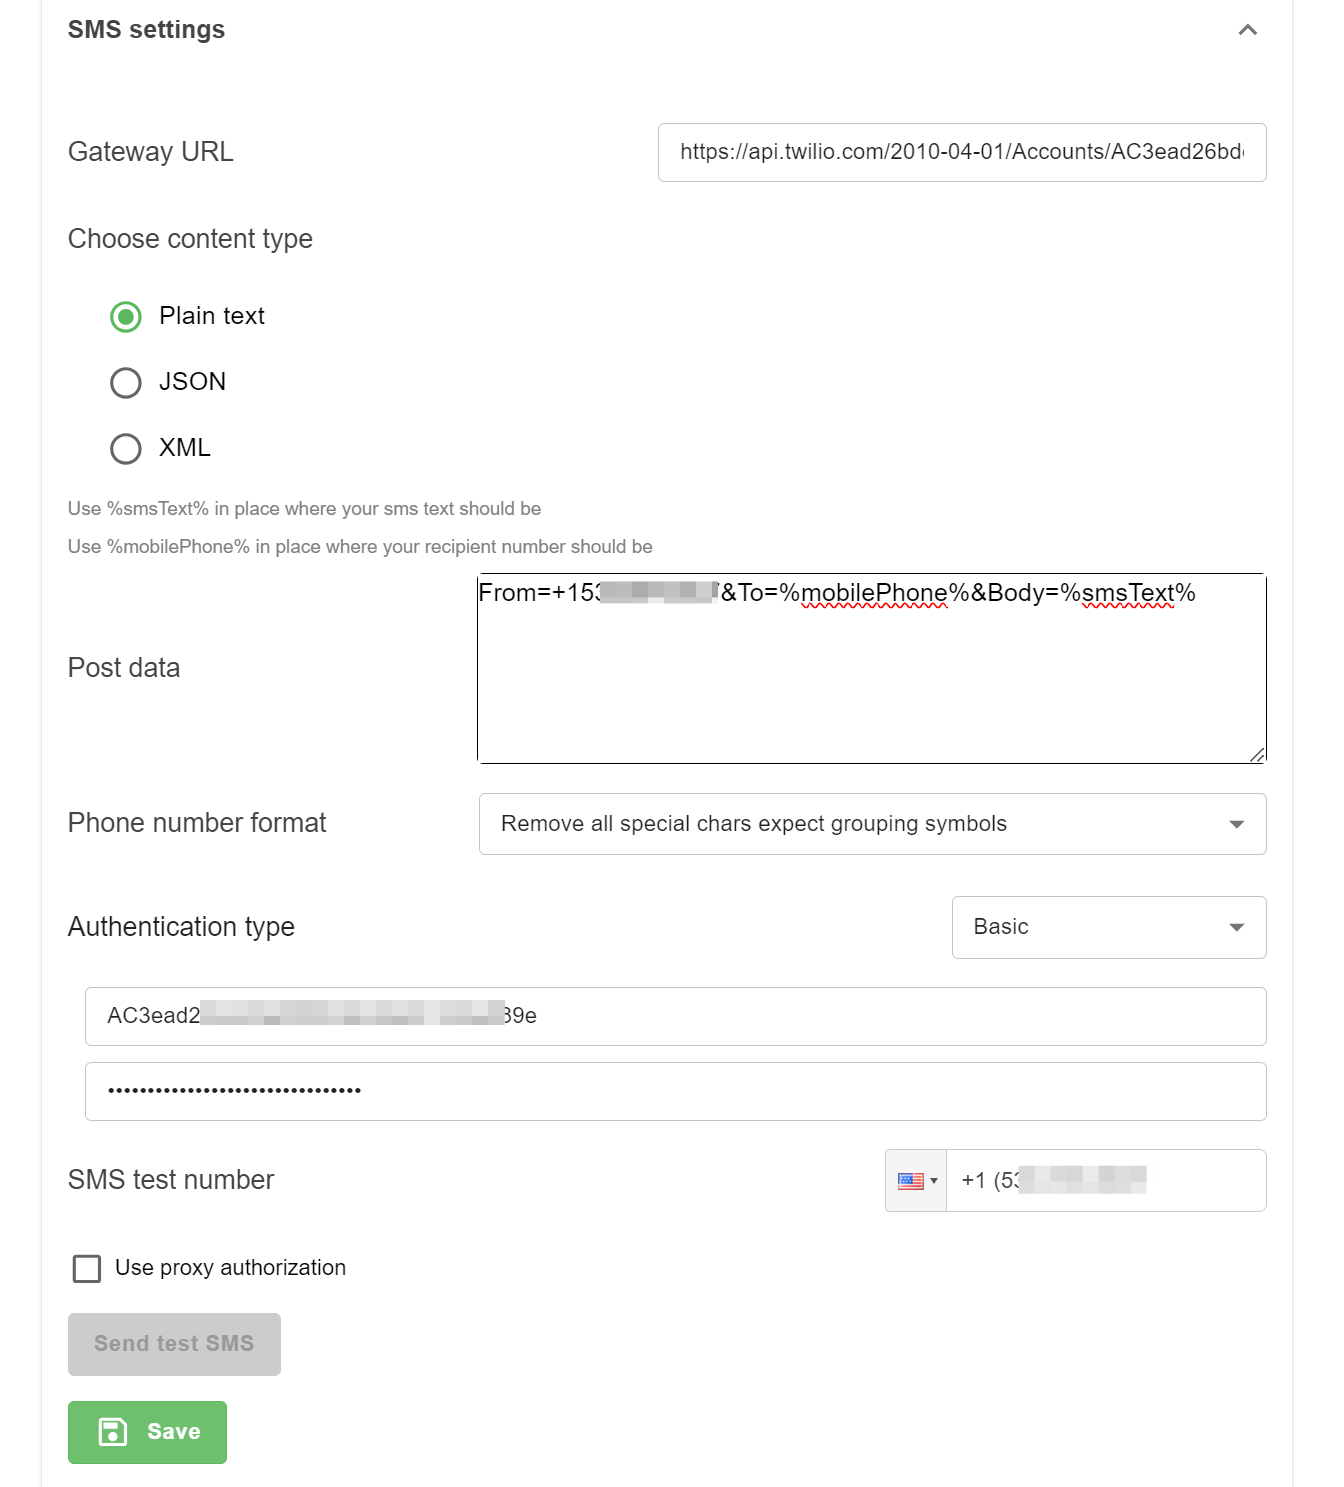The width and height of the screenshot is (1344, 1487).
Task: Click the account SID field starting with AC3ead2
Action: click(674, 1015)
